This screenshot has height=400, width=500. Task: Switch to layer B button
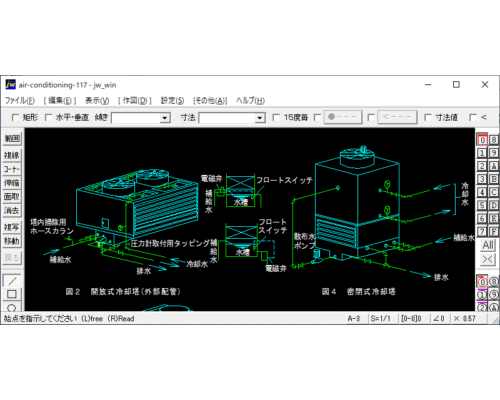(x=494, y=179)
